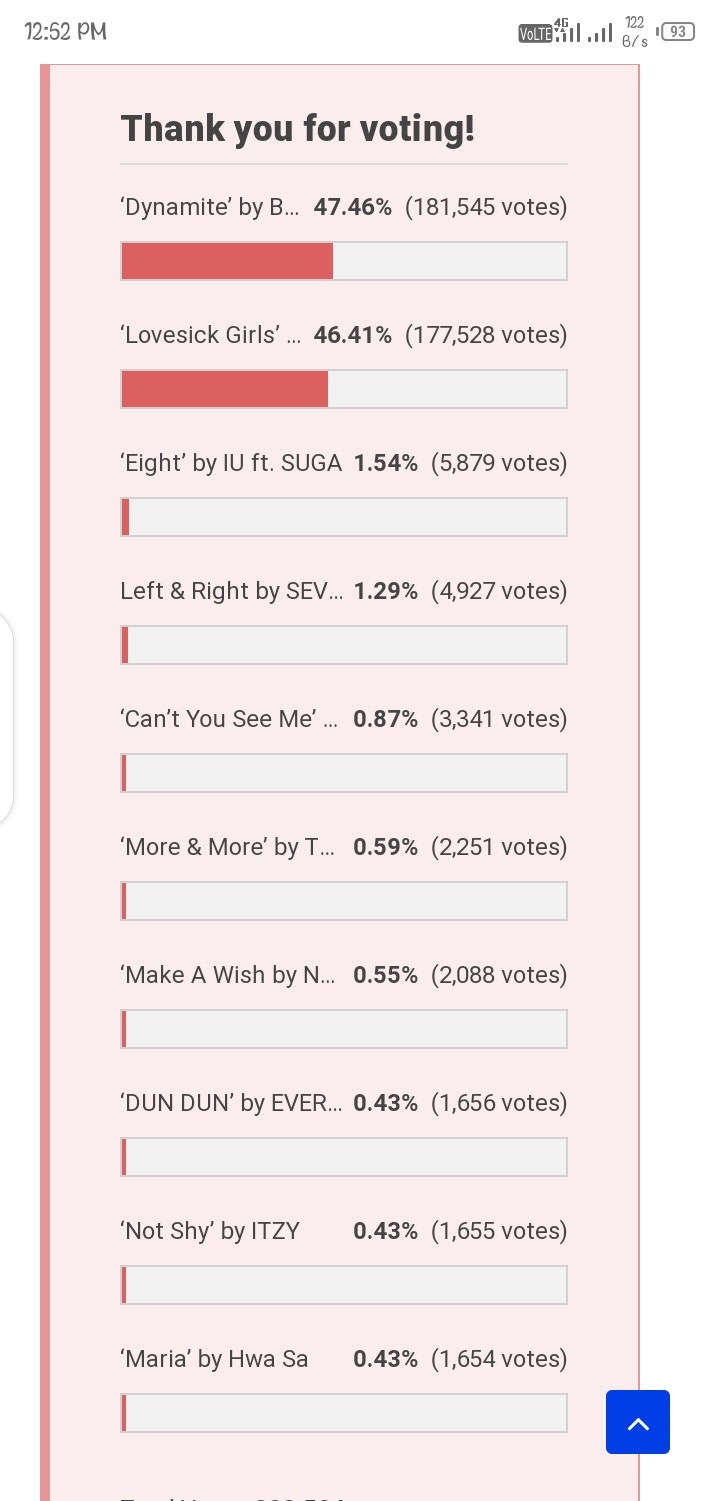Tap the battery indicator showing 93
This screenshot has height=1501, width=716.
click(x=676, y=30)
